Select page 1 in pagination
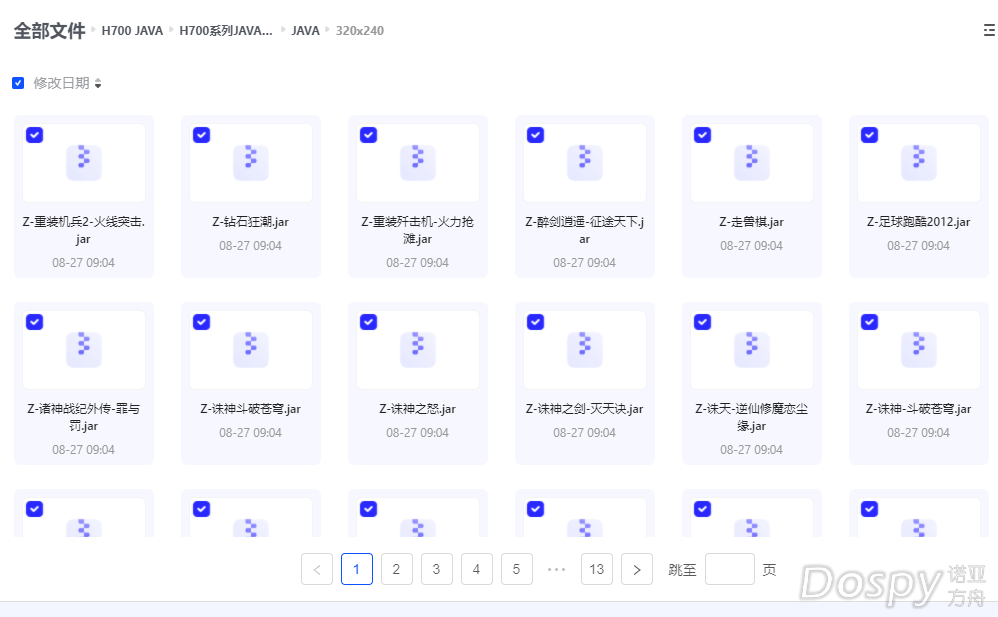998x617 pixels. pos(357,569)
